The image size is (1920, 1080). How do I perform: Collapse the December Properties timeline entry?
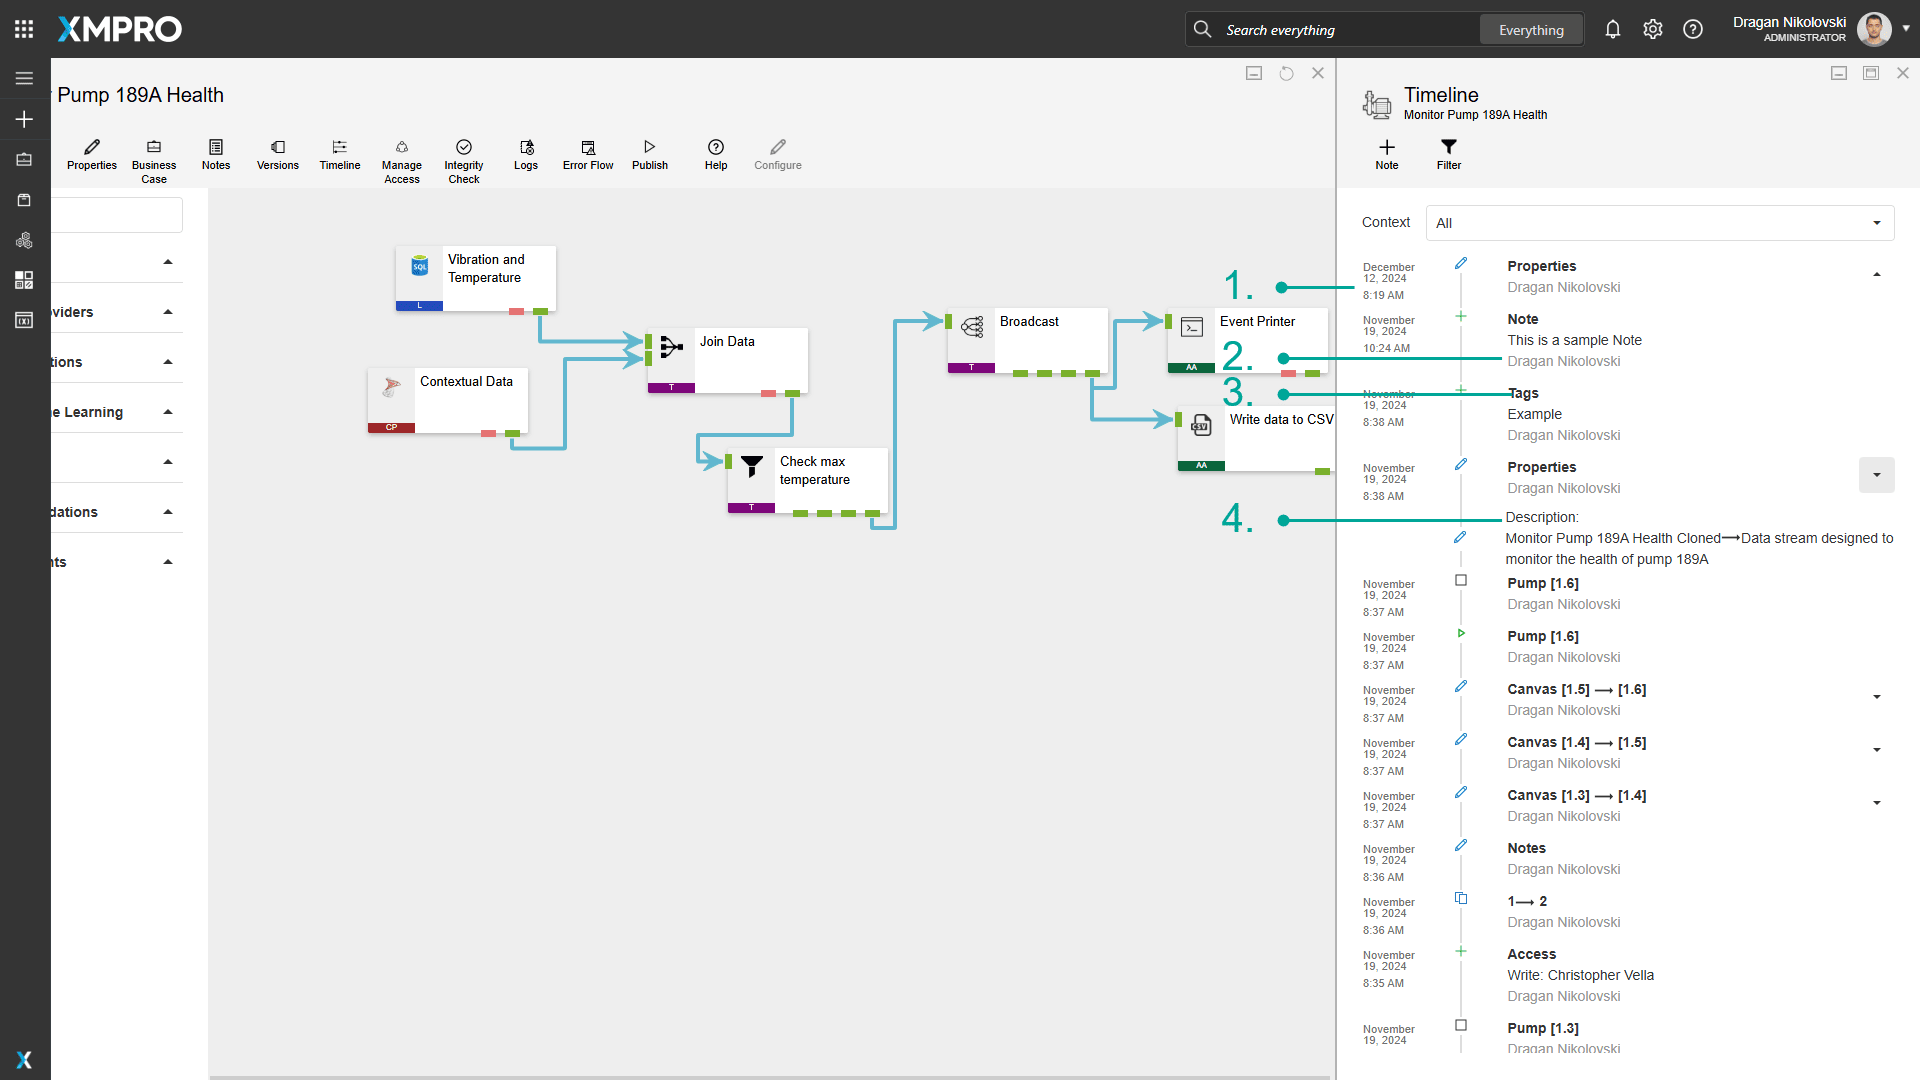click(1876, 274)
